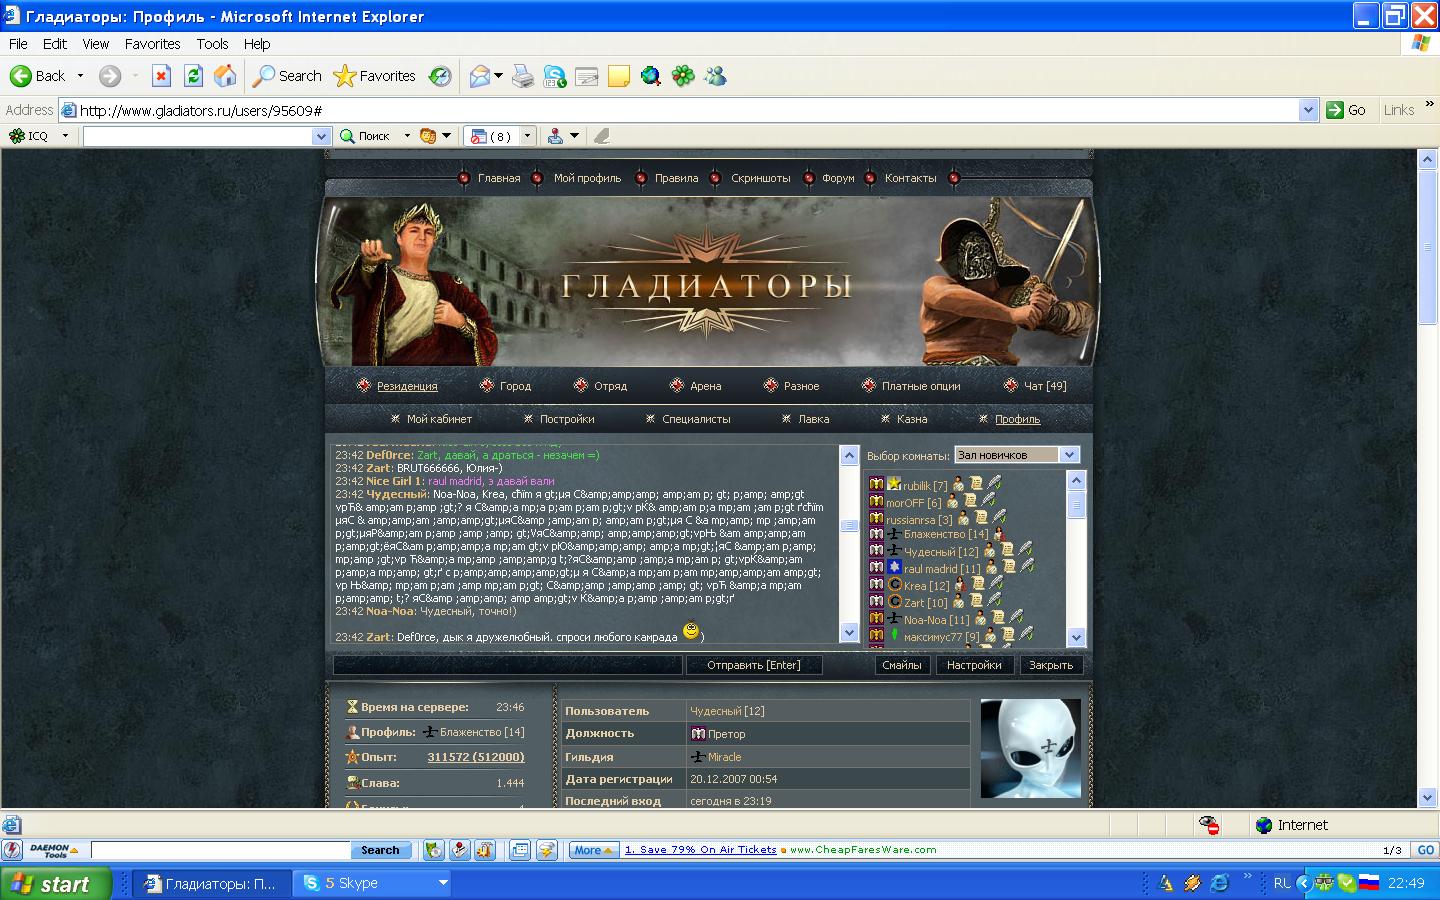
Task: Expand the room selection dropdown
Action: (1069, 455)
